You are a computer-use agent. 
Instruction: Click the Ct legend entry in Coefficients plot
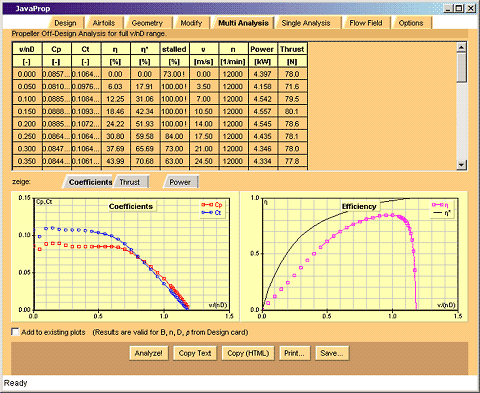tap(211, 212)
